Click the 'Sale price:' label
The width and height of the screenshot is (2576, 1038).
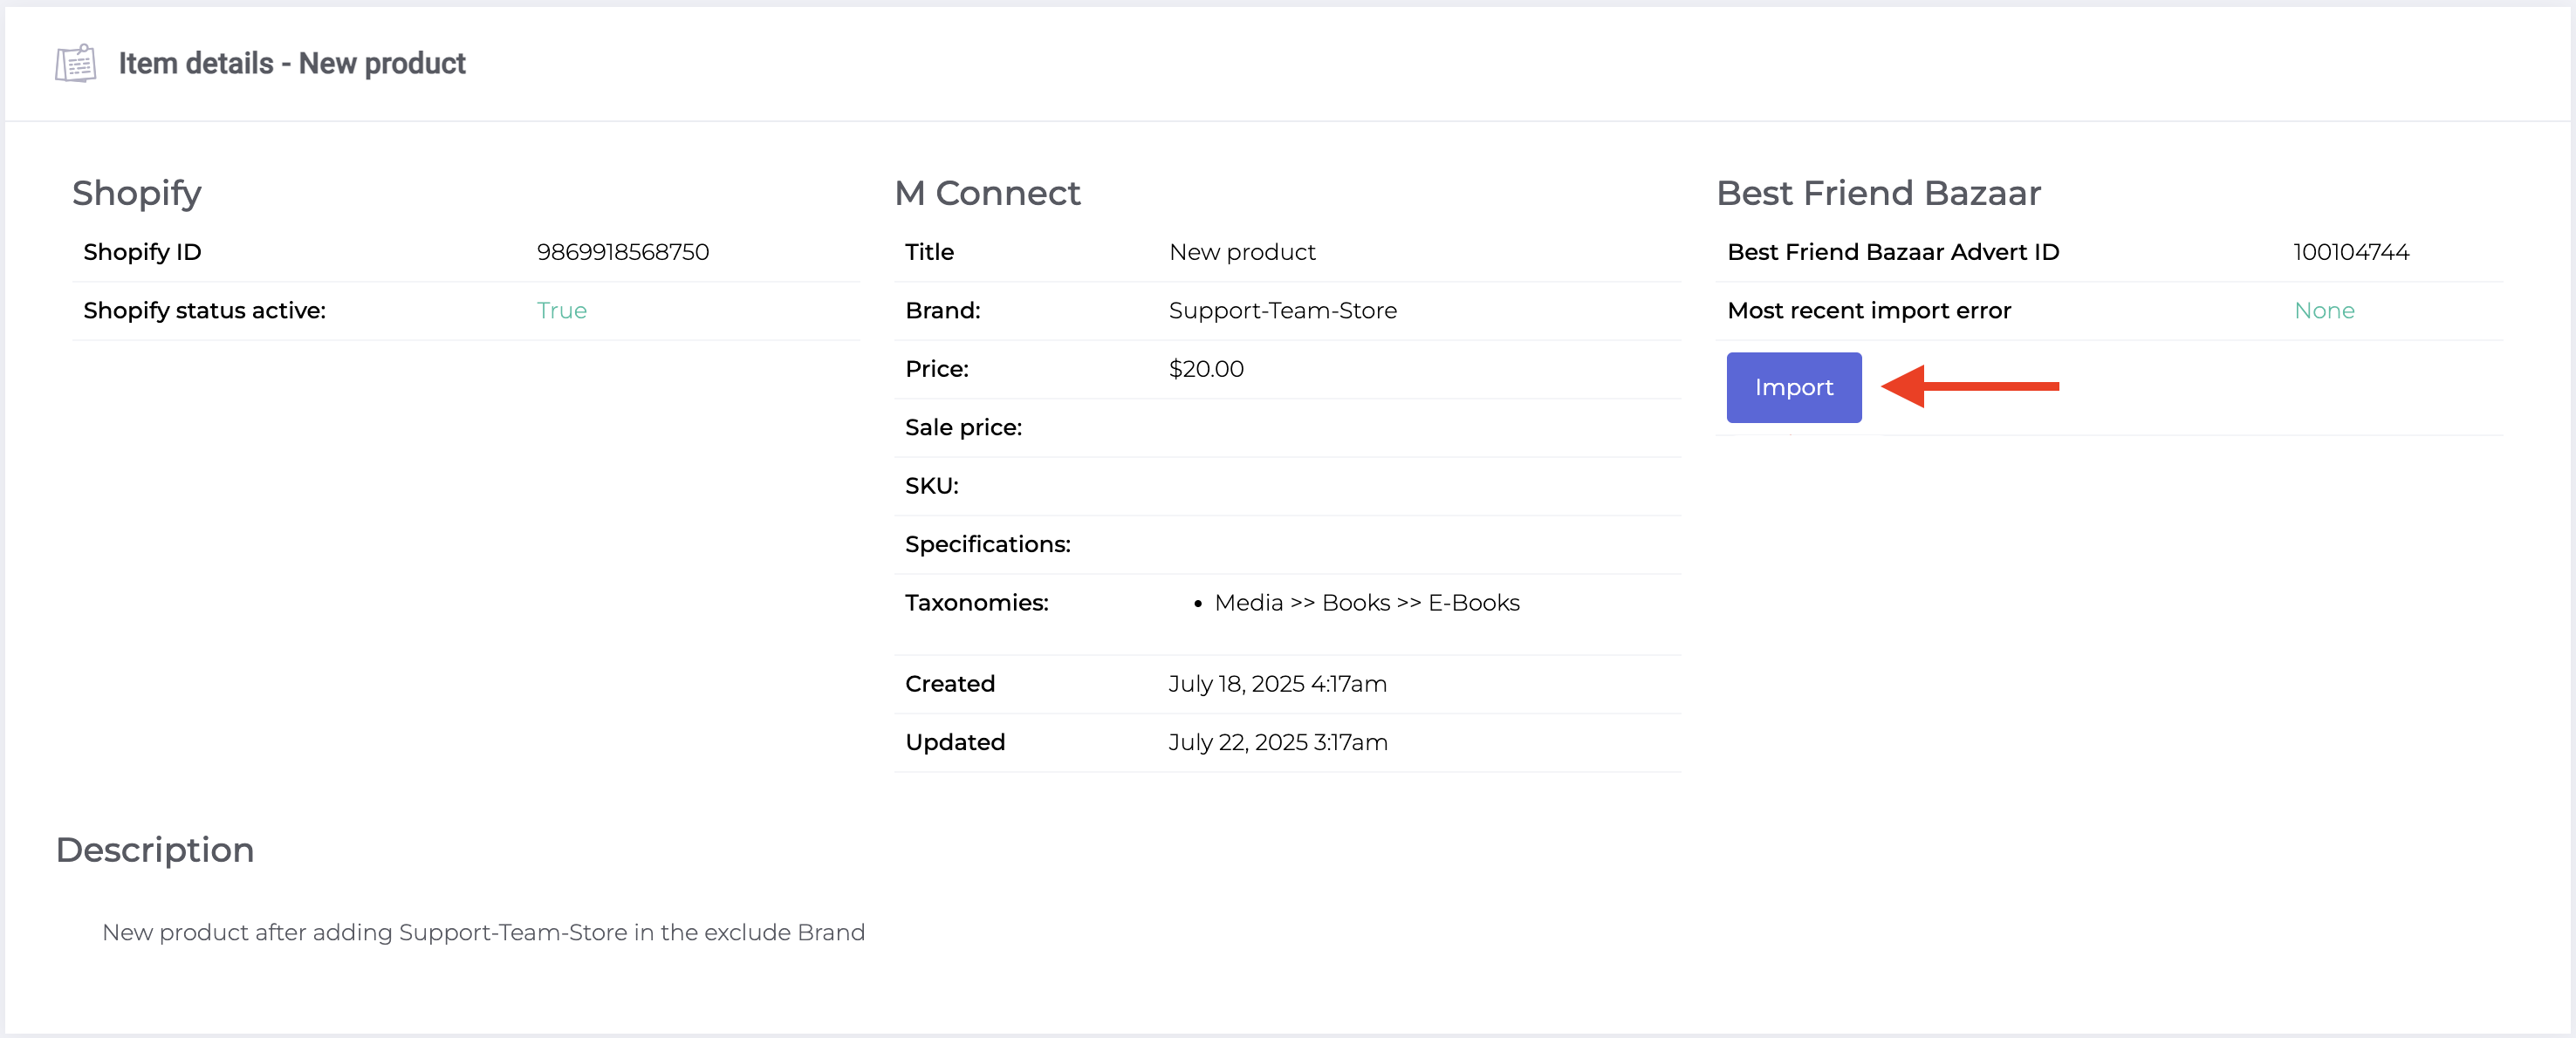[963, 428]
